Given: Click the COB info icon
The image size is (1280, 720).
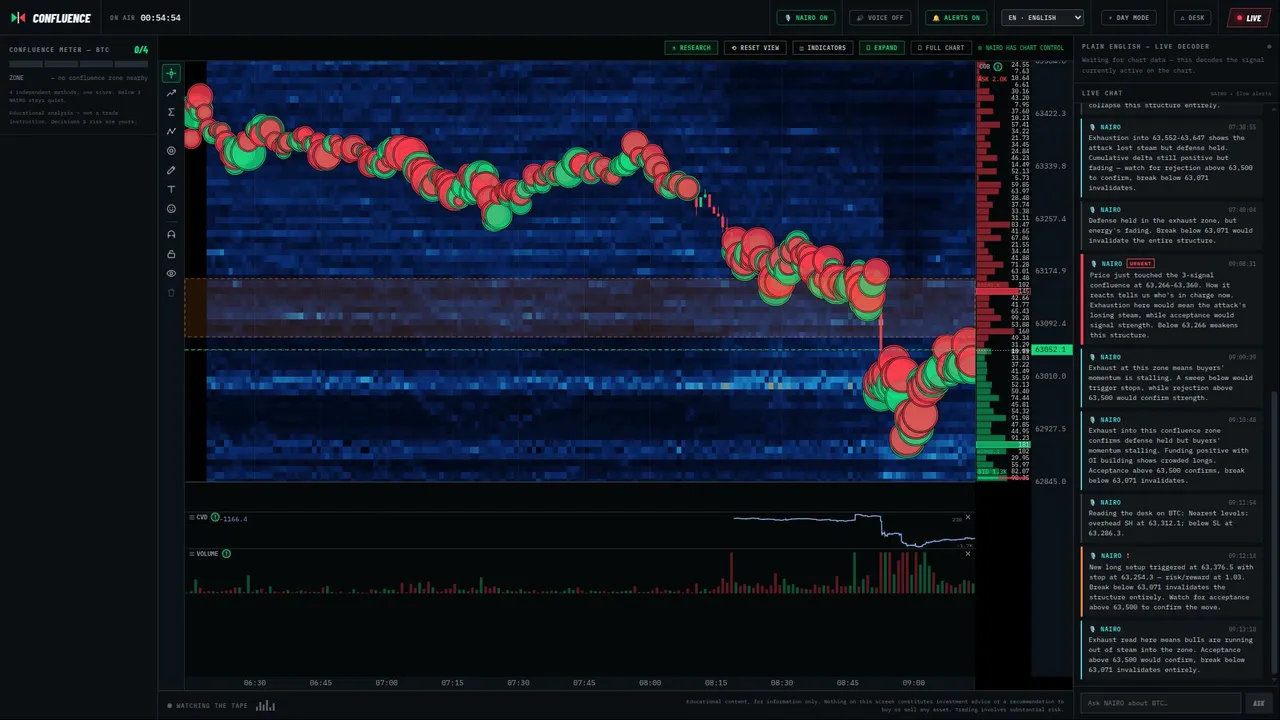Looking at the screenshot, I should pos(998,66).
